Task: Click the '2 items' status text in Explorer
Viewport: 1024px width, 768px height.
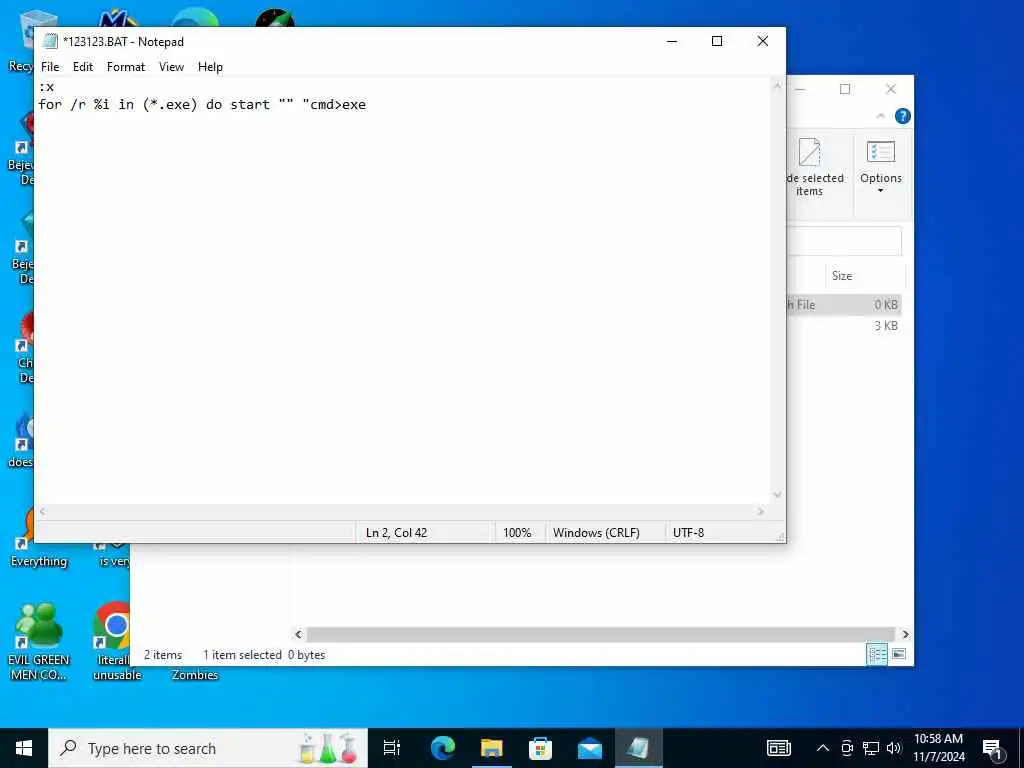Action: pos(163,654)
